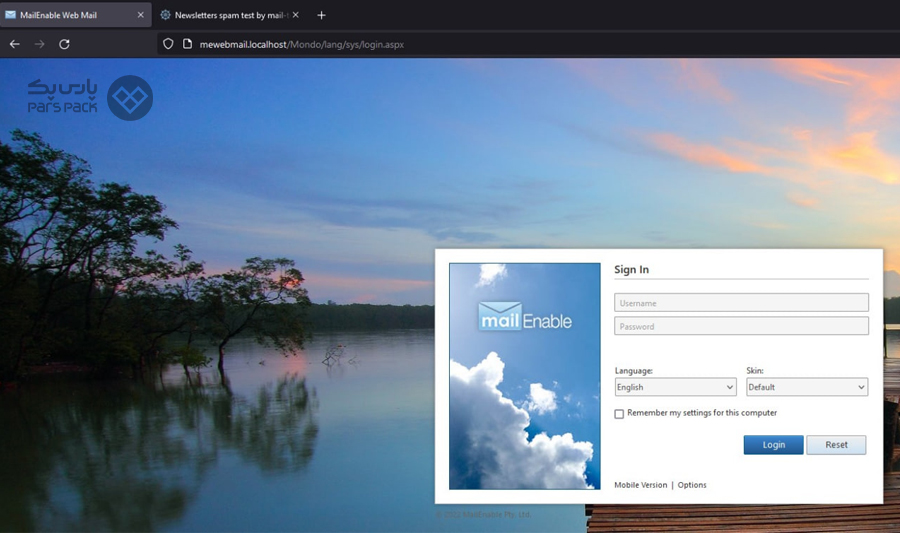Viewport: 900px width, 533px height.
Task: Open a new tab with the plus icon
Action: coord(321,15)
